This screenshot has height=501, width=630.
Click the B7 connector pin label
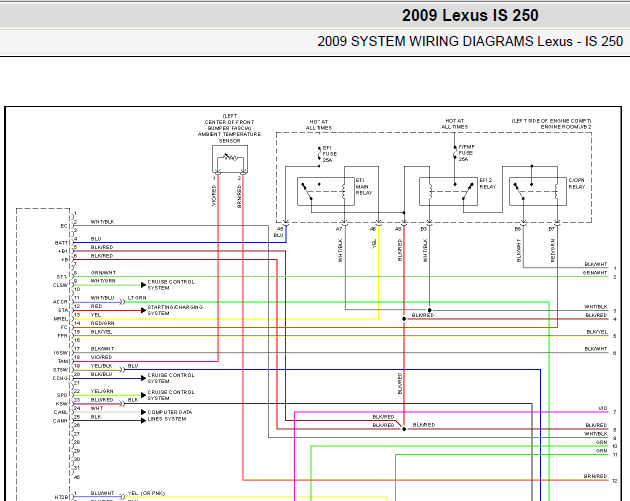tap(552, 229)
